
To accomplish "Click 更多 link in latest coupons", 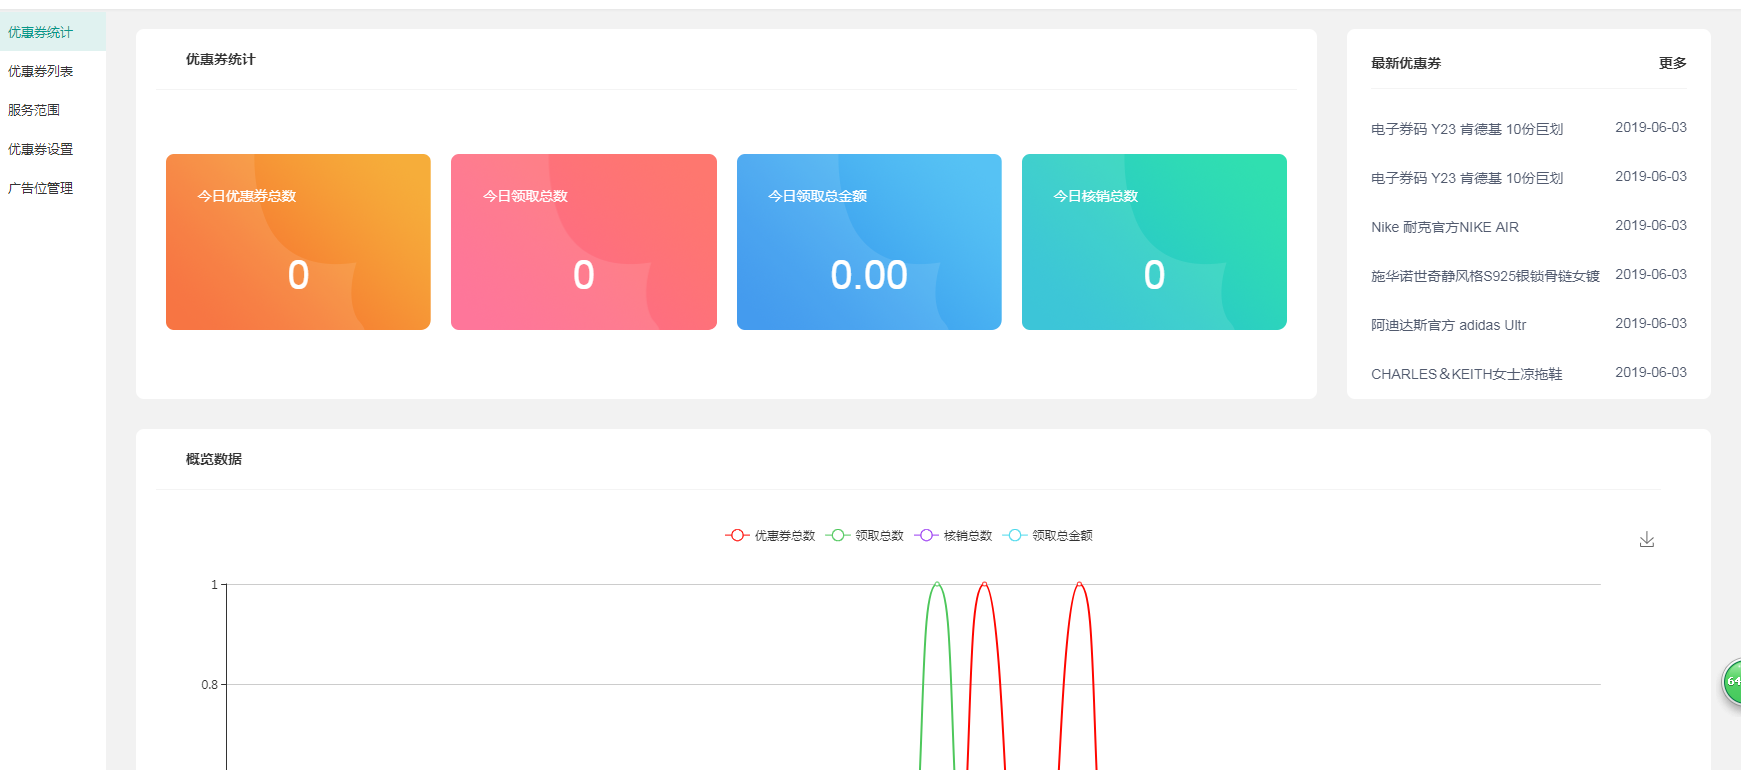I will pos(1672,63).
